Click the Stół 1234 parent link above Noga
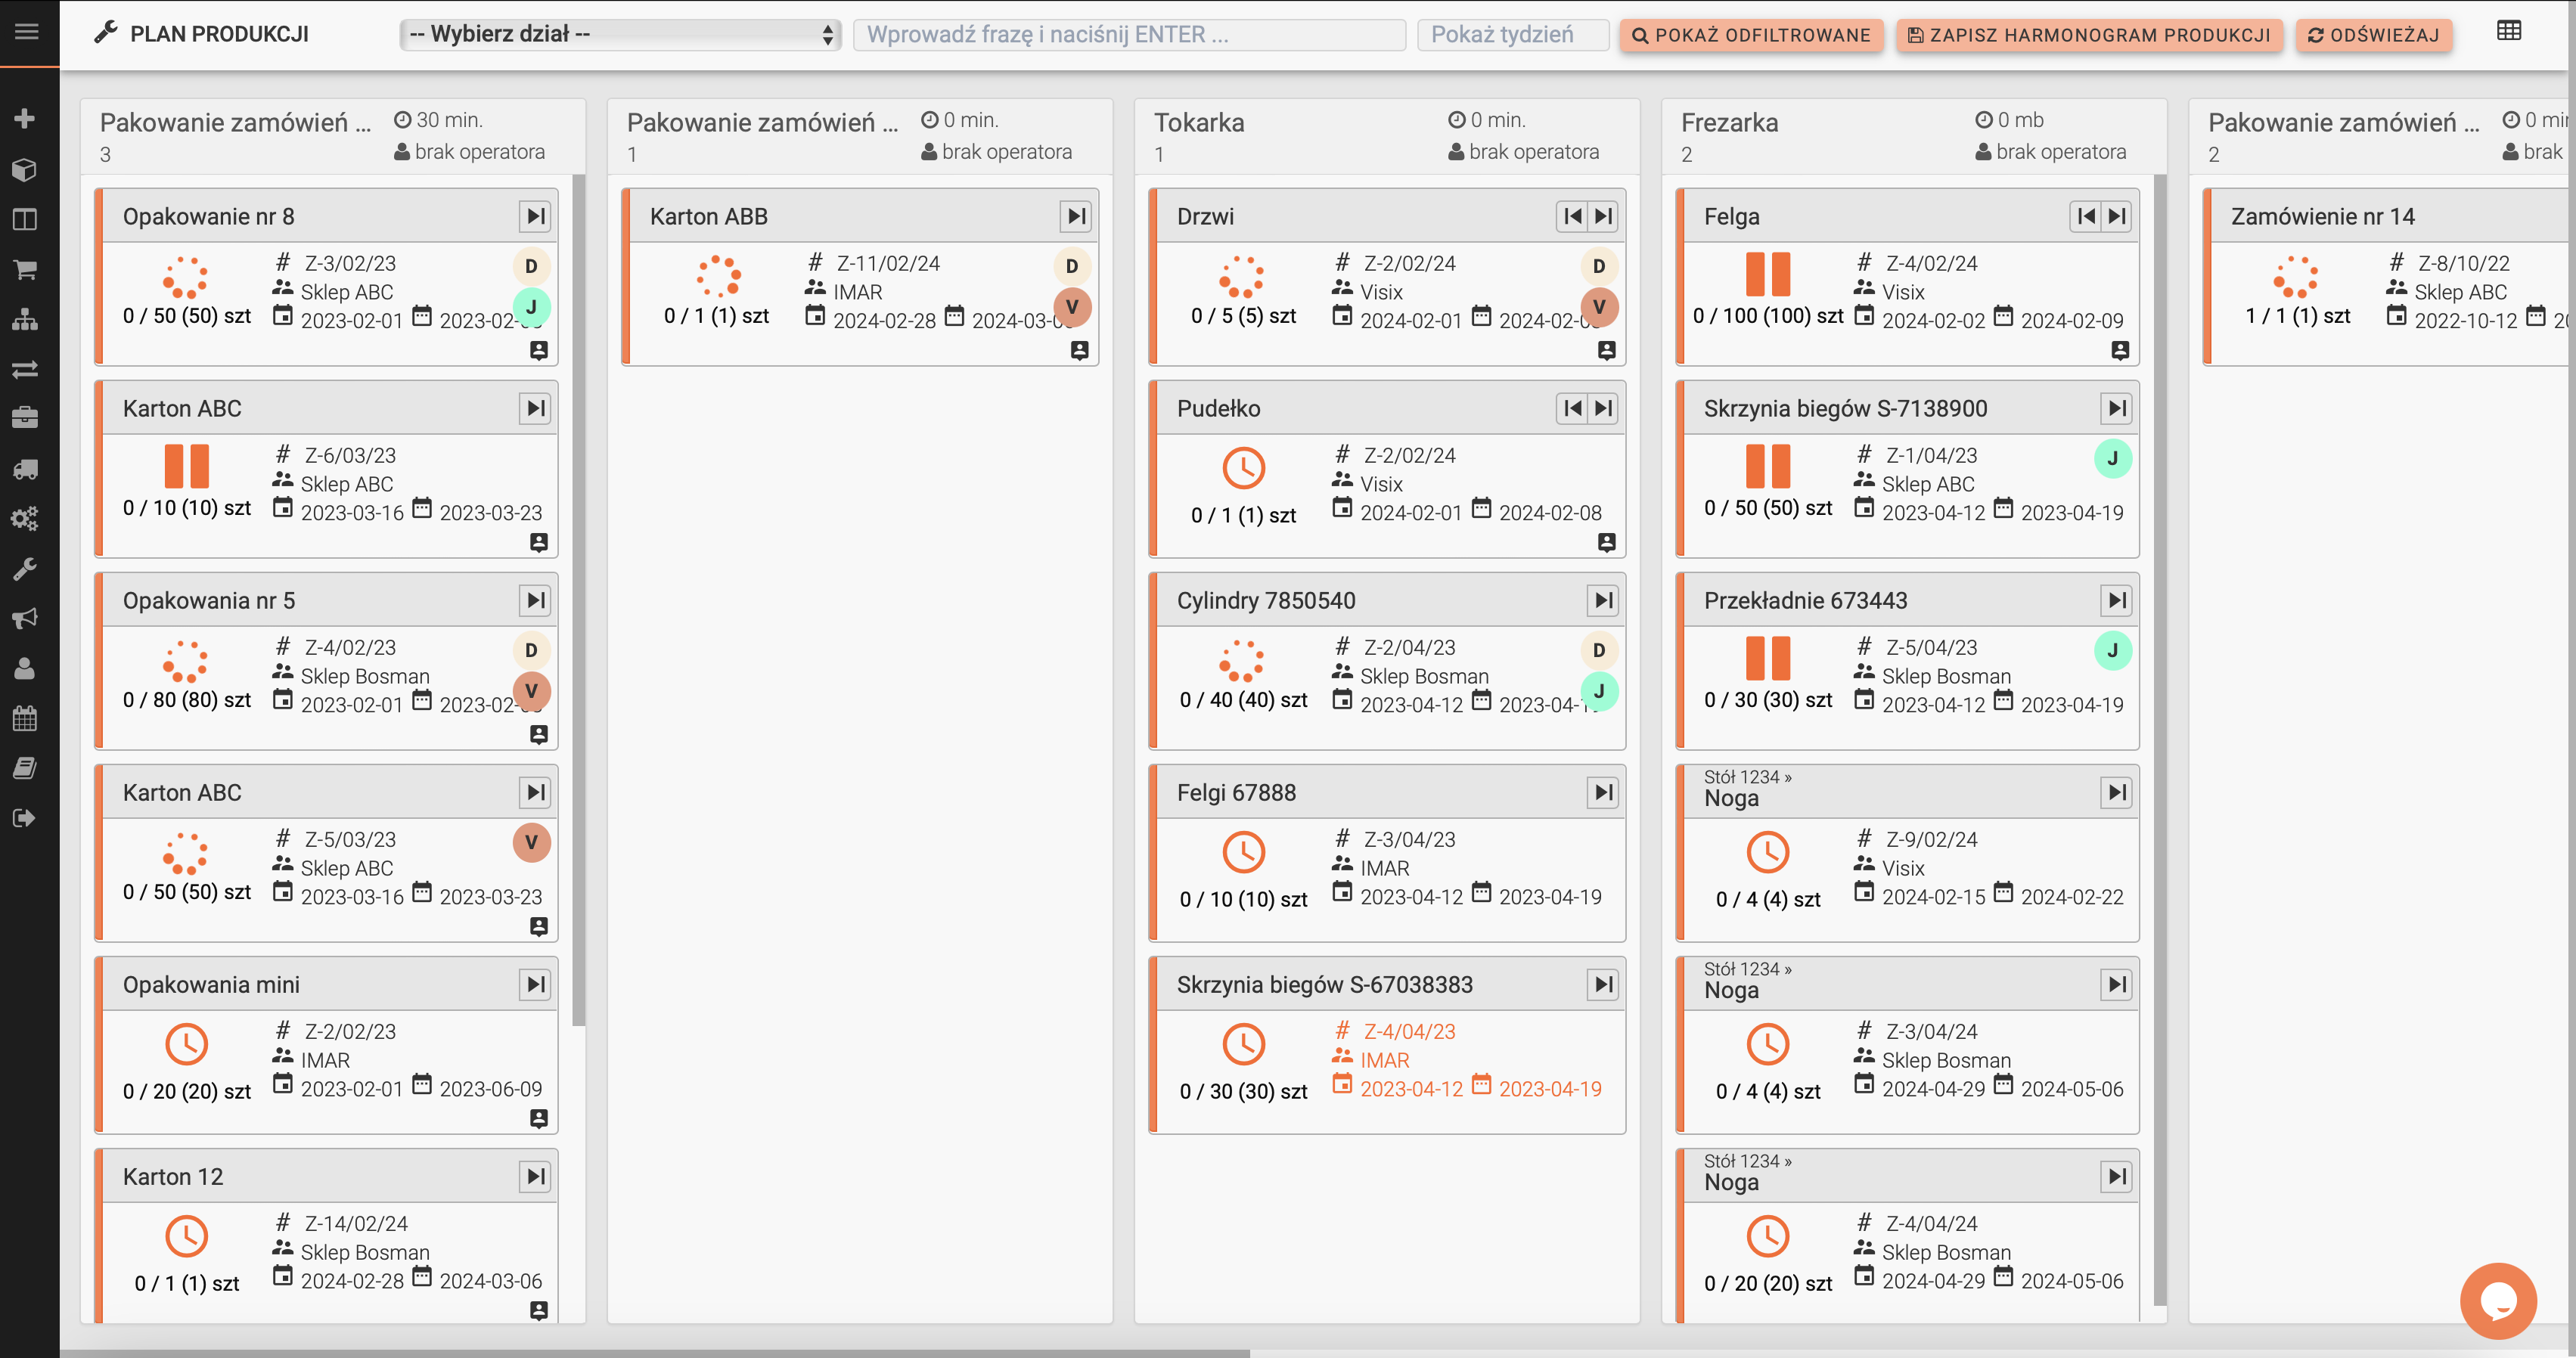This screenshot has height=1358, width=2576. click(x=1747, y=777)
